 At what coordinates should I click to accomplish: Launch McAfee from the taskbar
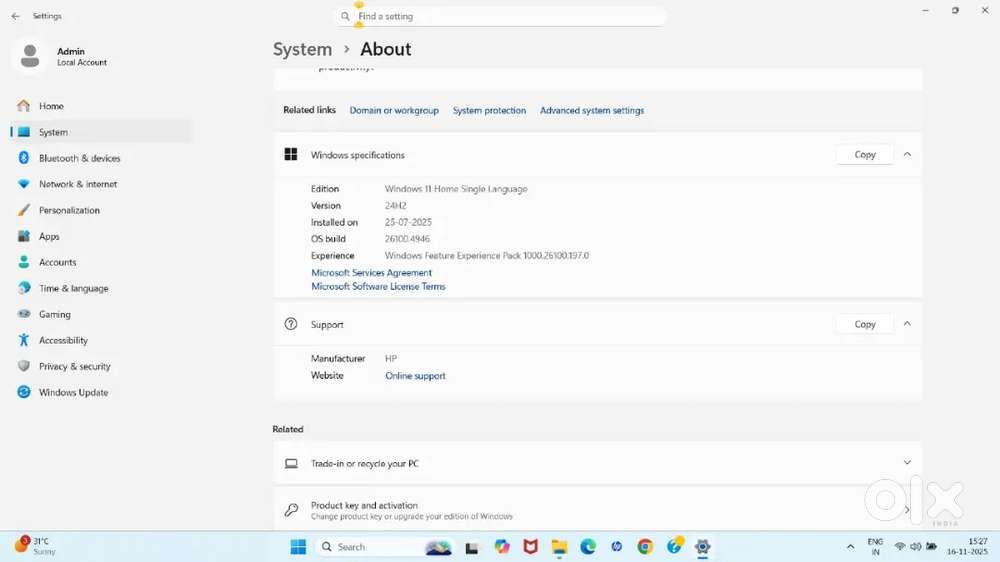pyautogui.click(x=530, y=547)
